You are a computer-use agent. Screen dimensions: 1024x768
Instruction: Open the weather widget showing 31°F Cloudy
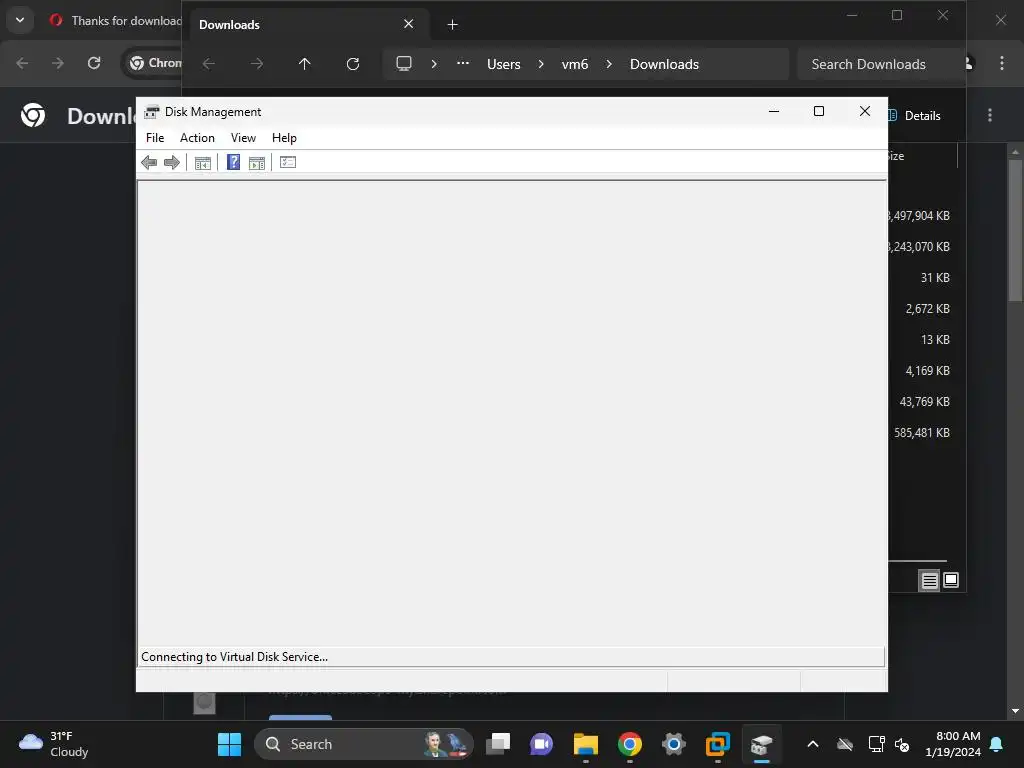click(x=54, y=744)
